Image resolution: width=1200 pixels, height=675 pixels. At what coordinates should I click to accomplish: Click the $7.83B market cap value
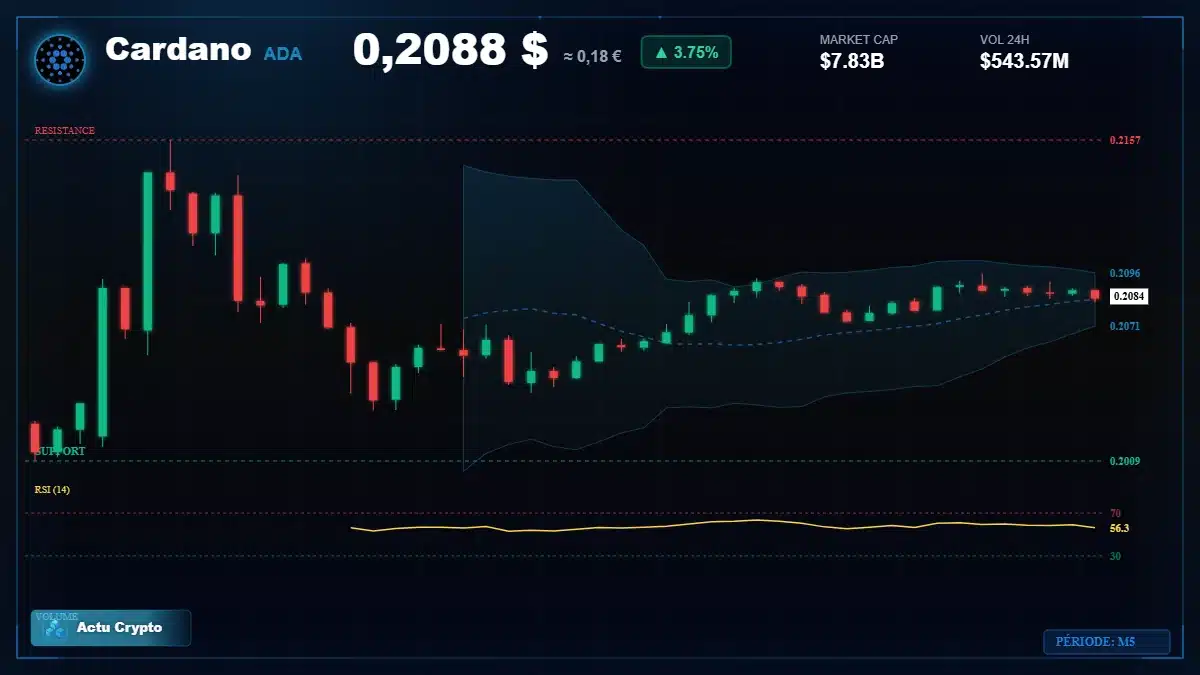pos(852,61)
